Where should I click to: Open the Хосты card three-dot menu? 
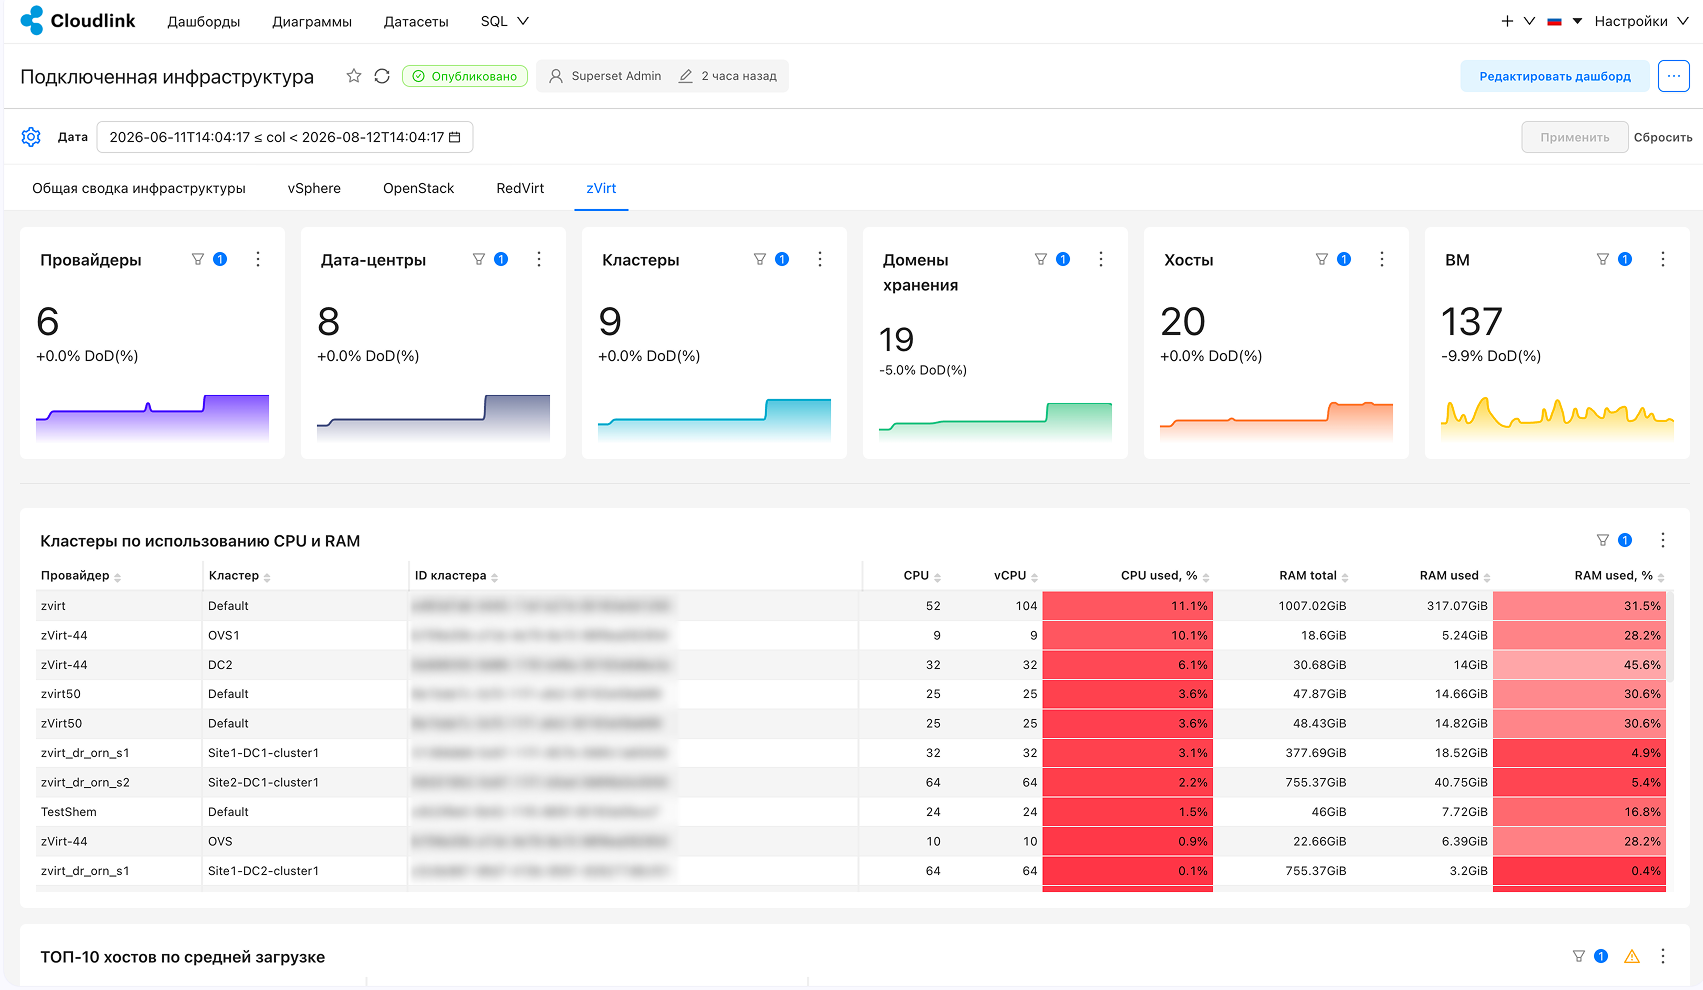click(x=1382, y=259)
